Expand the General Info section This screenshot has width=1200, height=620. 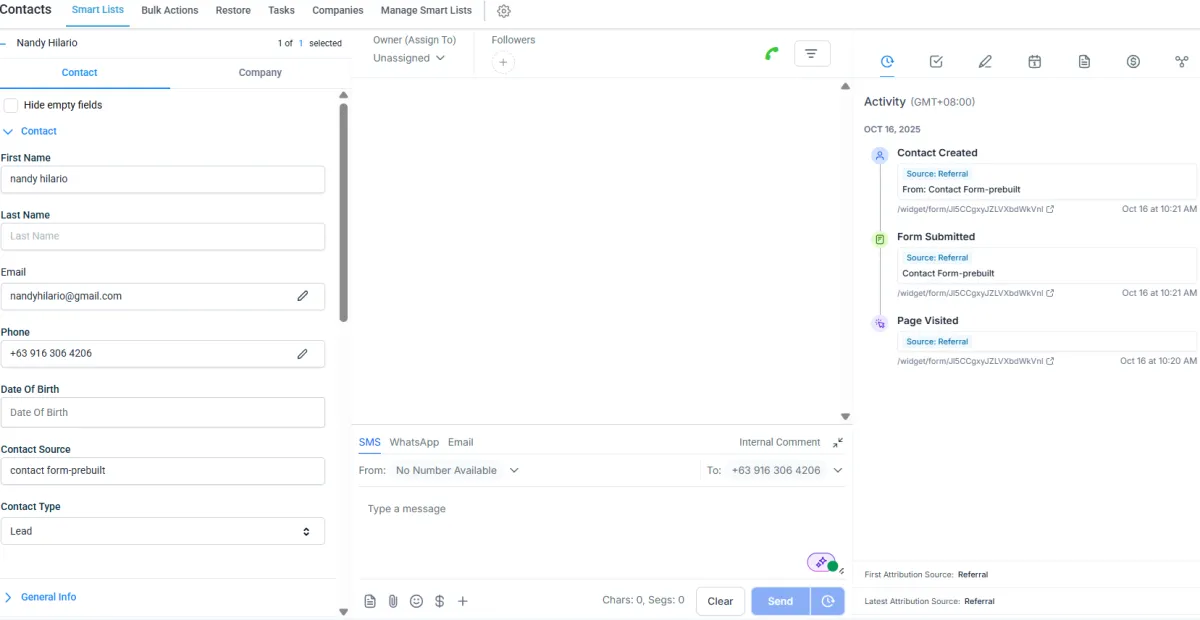(x=40, y=597)
